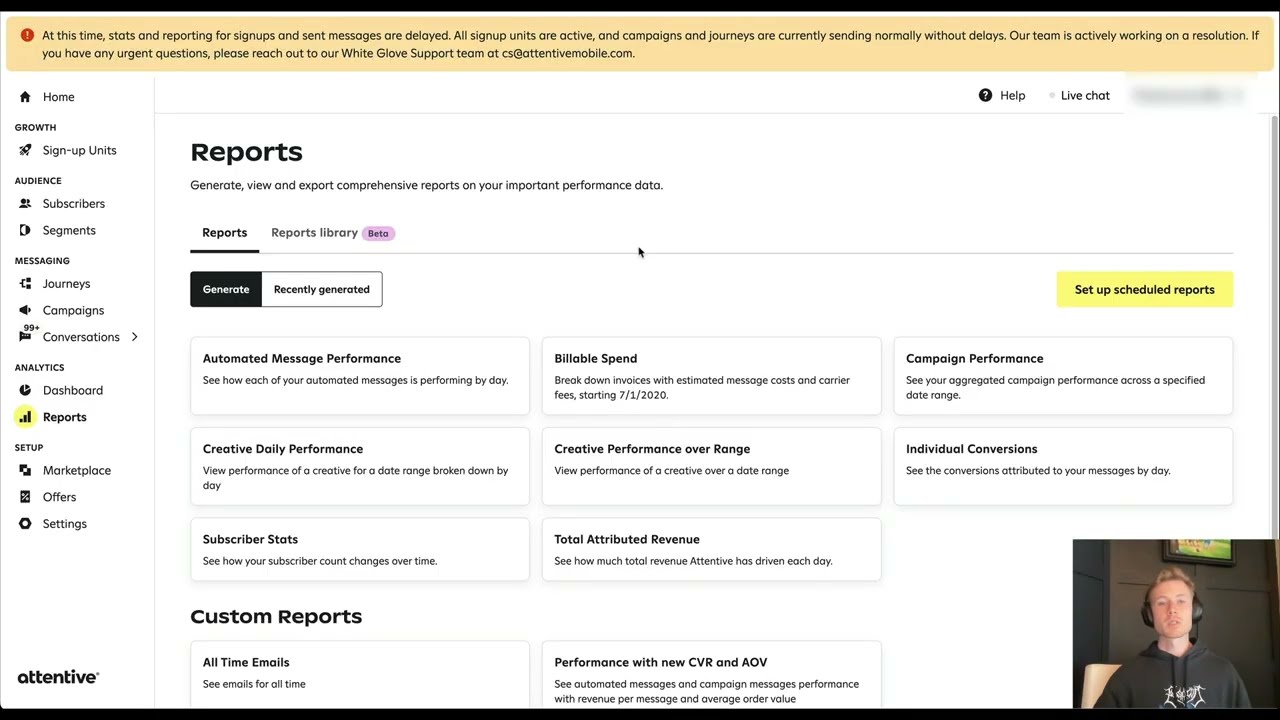Viewport: 1280px width, 720px height.
Task: Click the Subscribers people icon
Action: 25,204
